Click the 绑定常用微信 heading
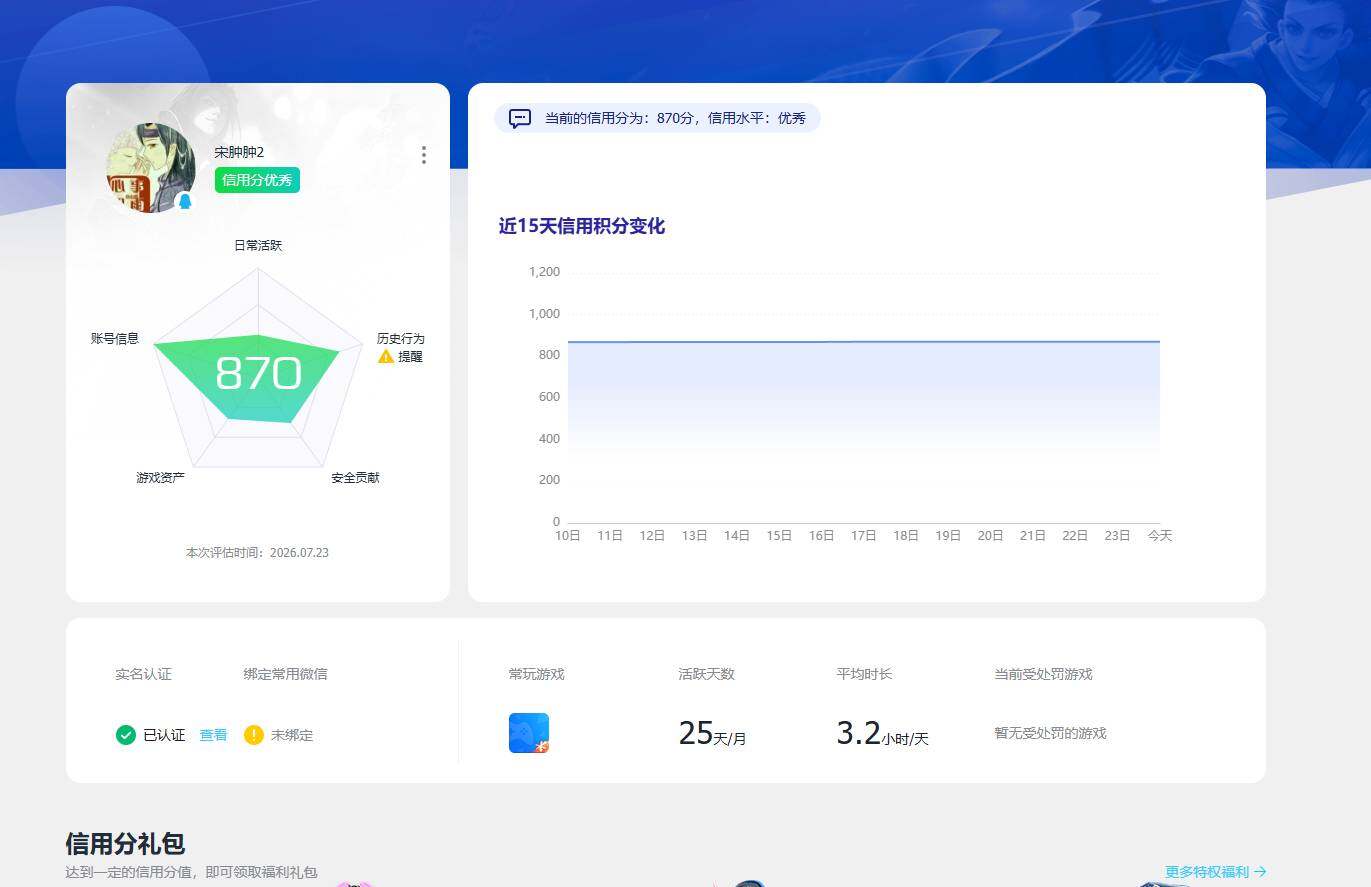The width and height of the screenshot is (1371, 887). coord(285,674)
